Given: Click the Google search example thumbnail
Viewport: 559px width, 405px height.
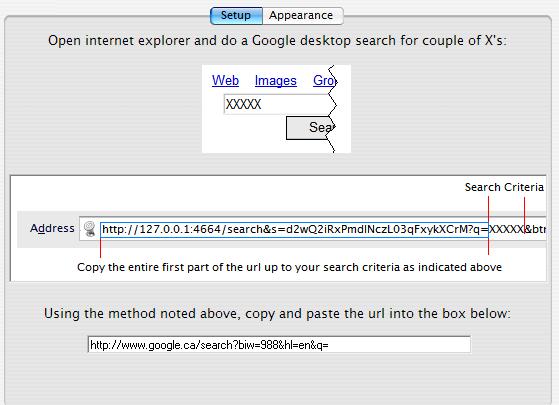Looking at the screenshot, I should (277, 109).
